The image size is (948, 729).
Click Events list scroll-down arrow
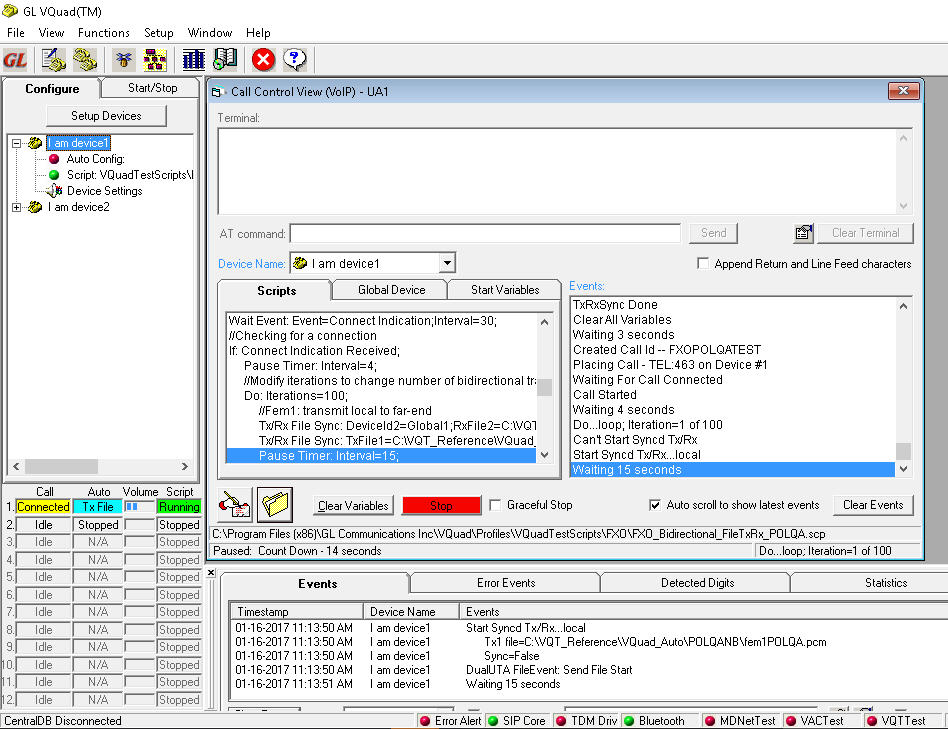[903, 469]
